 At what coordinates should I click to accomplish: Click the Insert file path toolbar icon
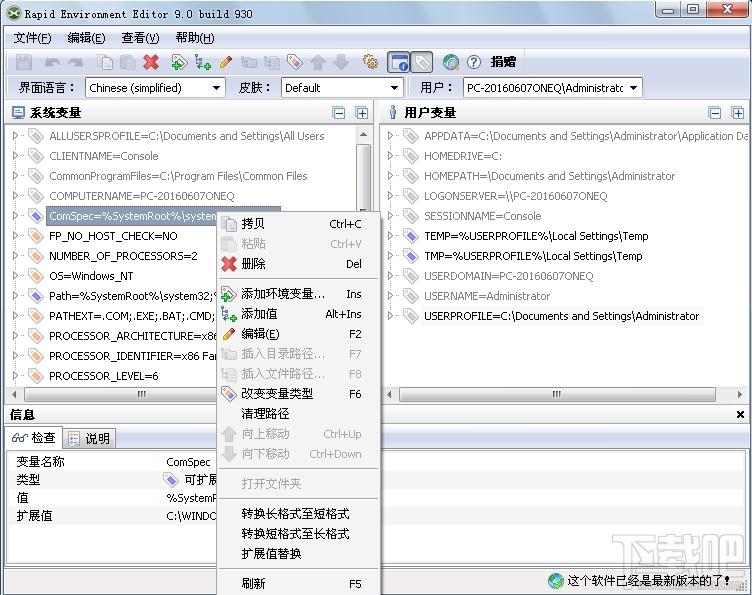(x=271, y=62)
